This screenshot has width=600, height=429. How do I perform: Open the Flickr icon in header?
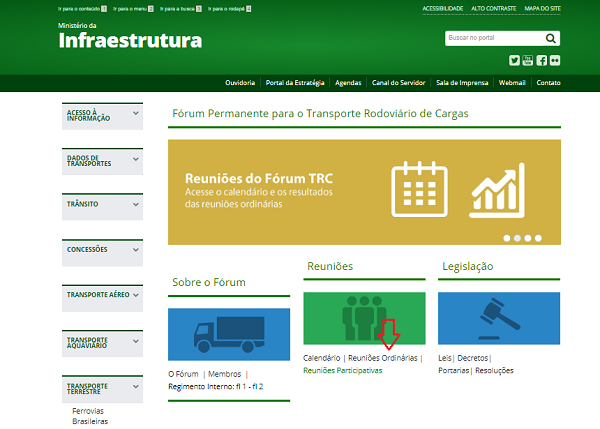[554, 60]
